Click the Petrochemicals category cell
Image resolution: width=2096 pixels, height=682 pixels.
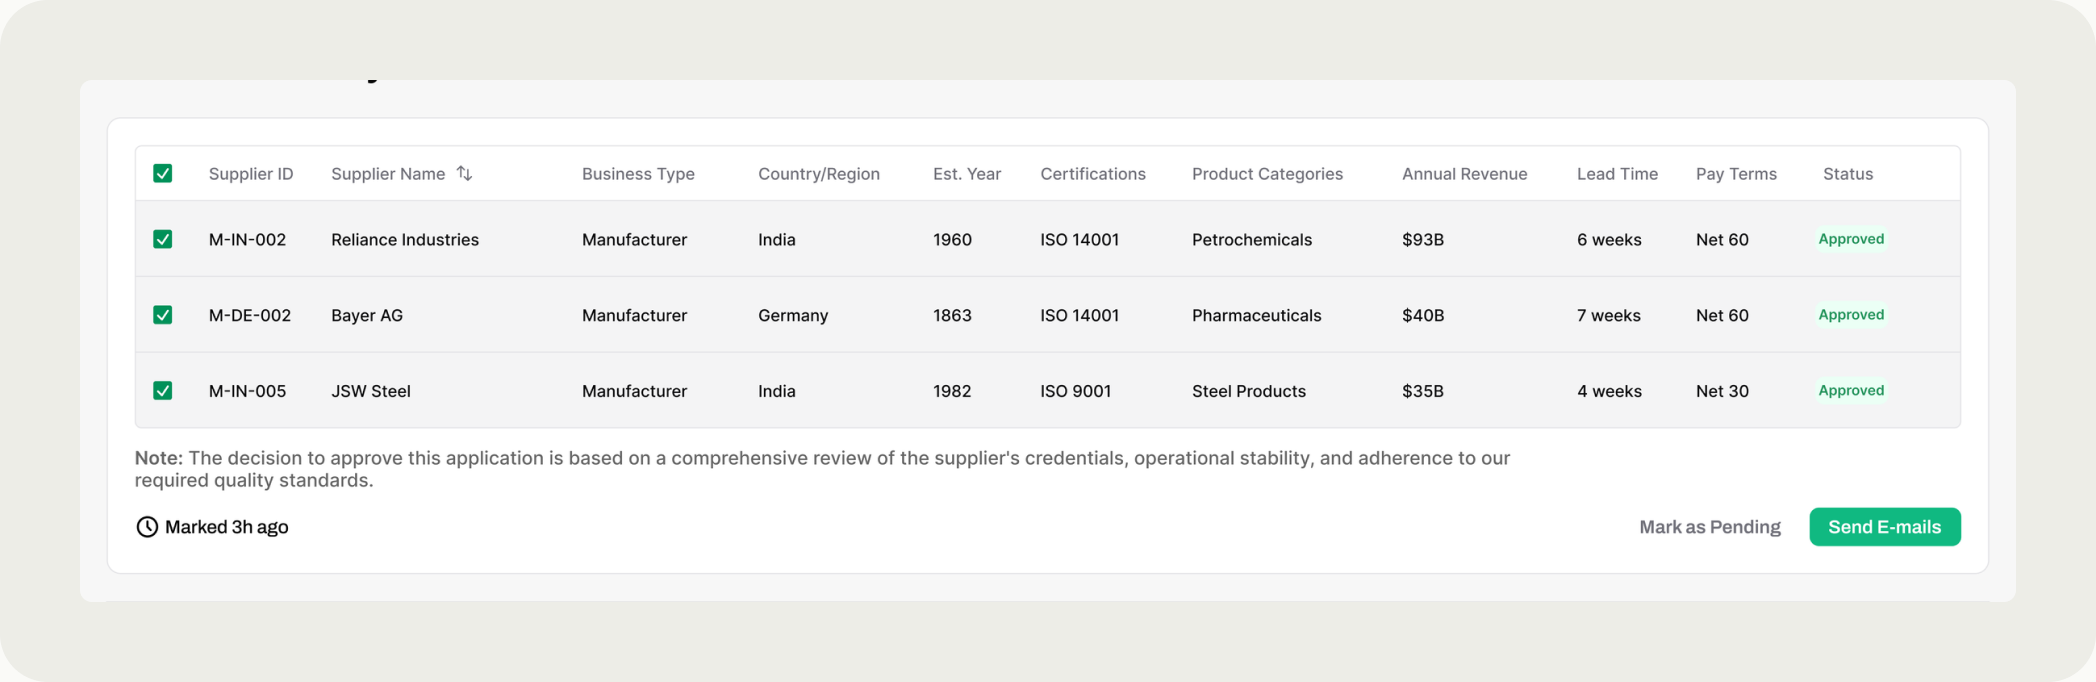pyautogui.click(x=1252, y=240)
